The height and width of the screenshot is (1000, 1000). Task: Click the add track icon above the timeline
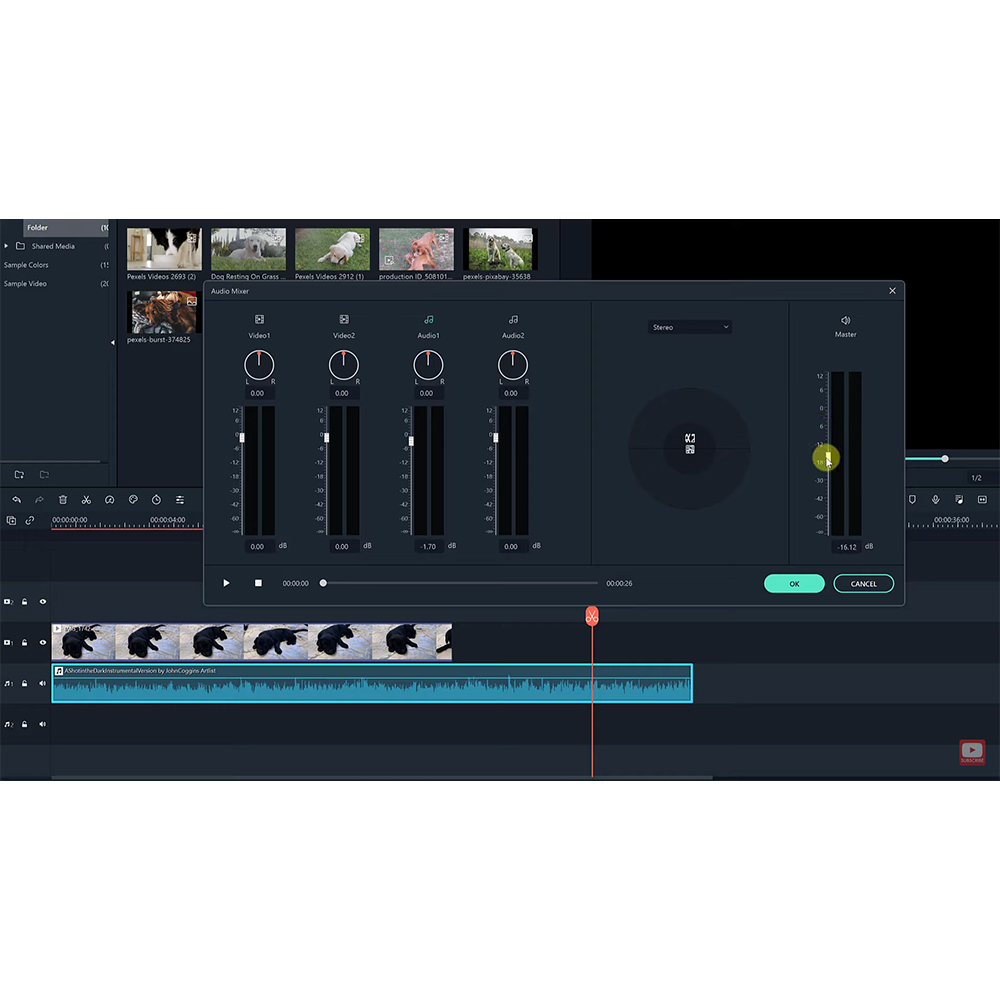tap(11, 520)
